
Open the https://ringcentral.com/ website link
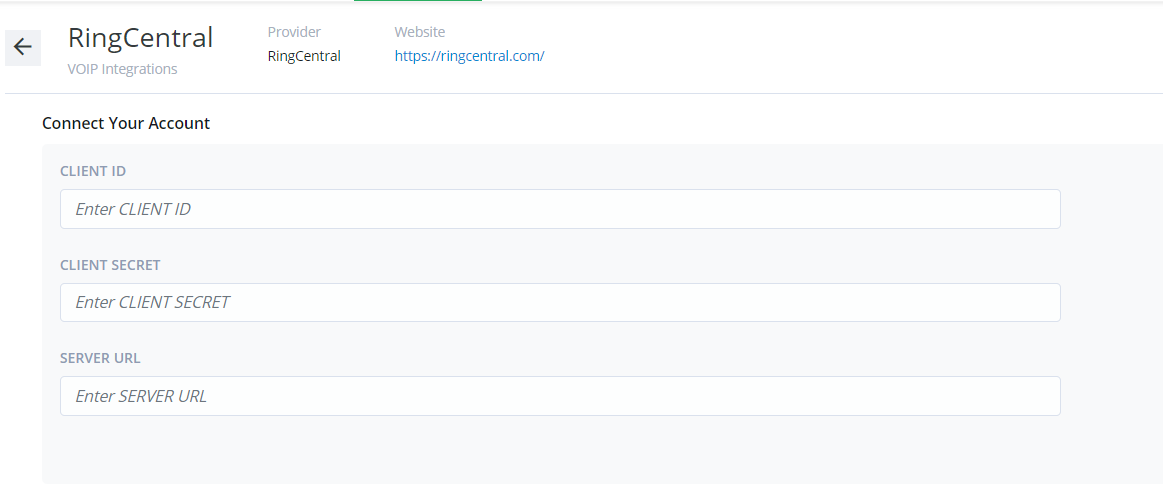[470, 56]
